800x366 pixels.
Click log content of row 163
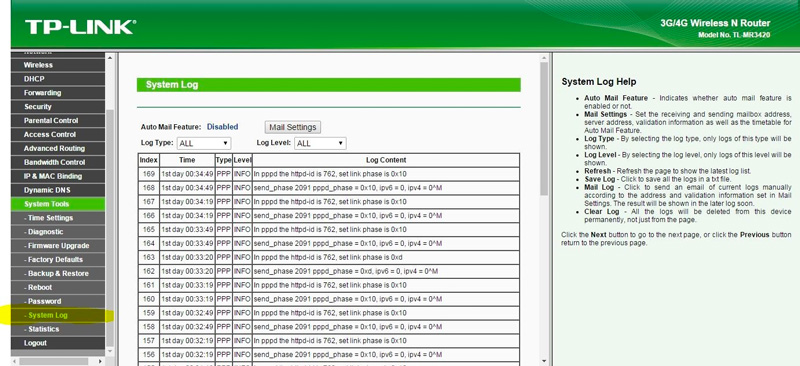(x=386, y=257)
